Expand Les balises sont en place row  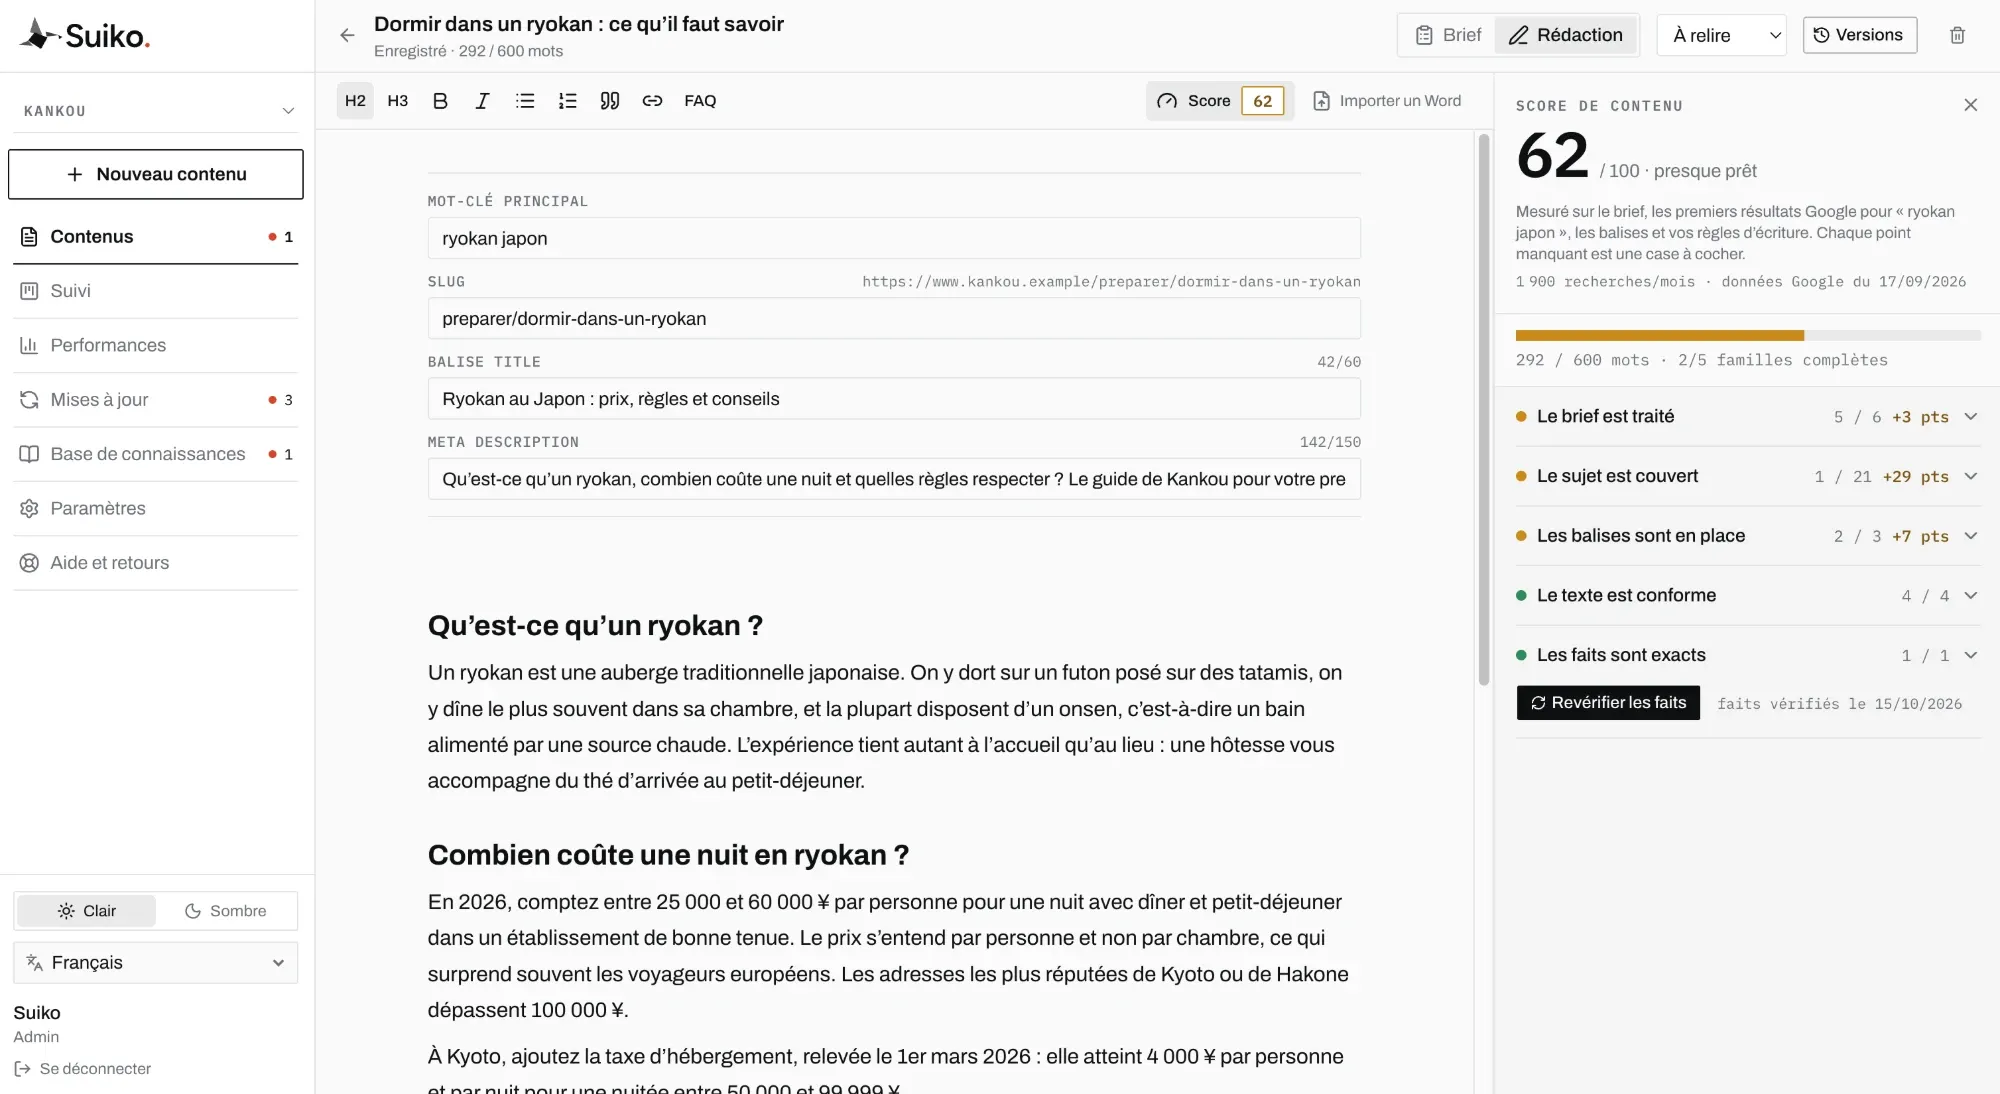(1748, 536)
